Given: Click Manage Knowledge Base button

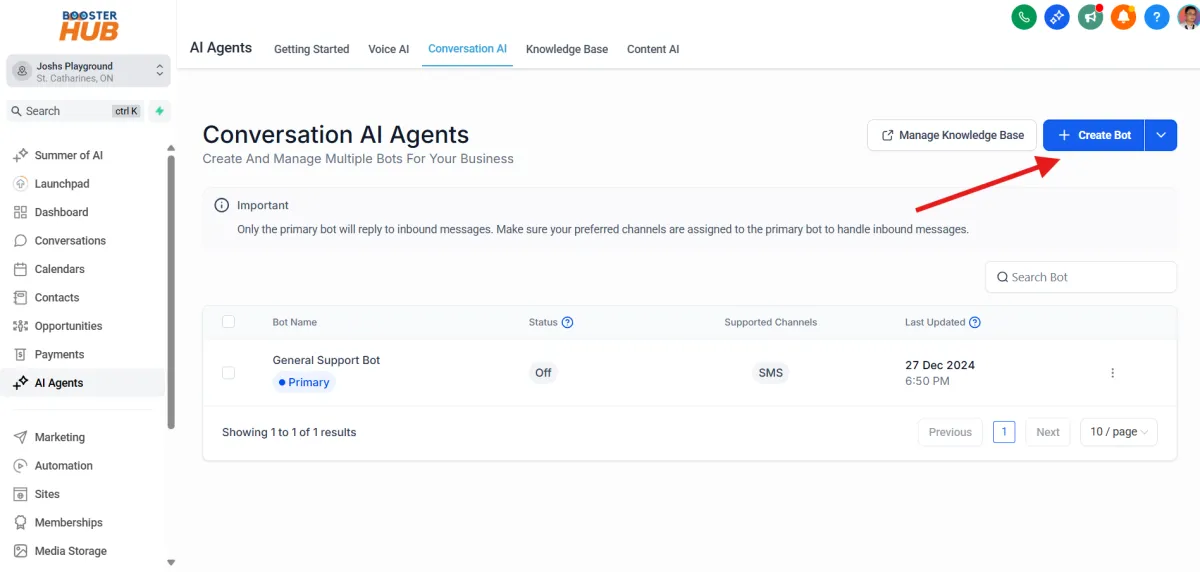Looking at the screenshot, I should (951, 135).
